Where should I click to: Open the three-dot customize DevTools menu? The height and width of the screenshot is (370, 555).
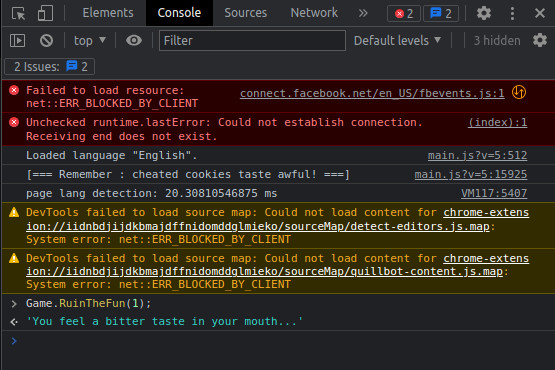point(512,13)
